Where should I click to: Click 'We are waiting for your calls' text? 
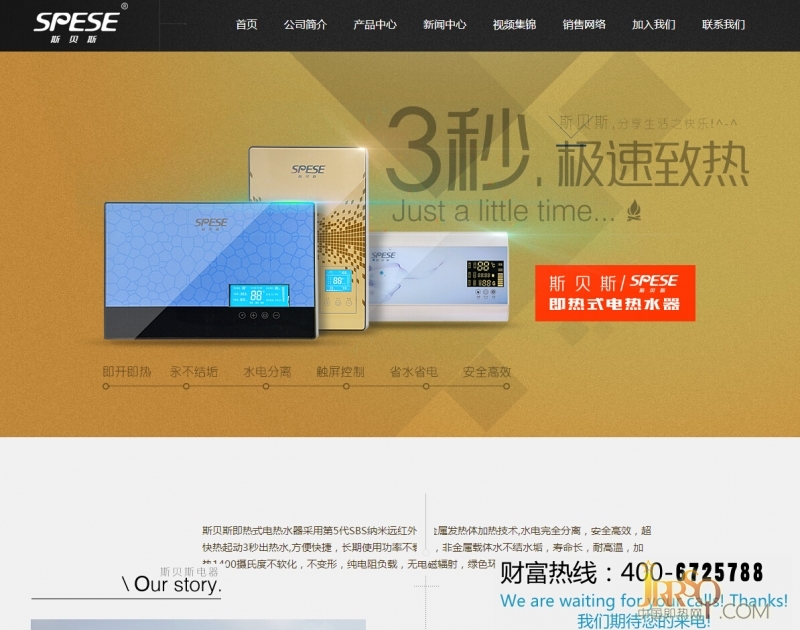click(643, 601)
